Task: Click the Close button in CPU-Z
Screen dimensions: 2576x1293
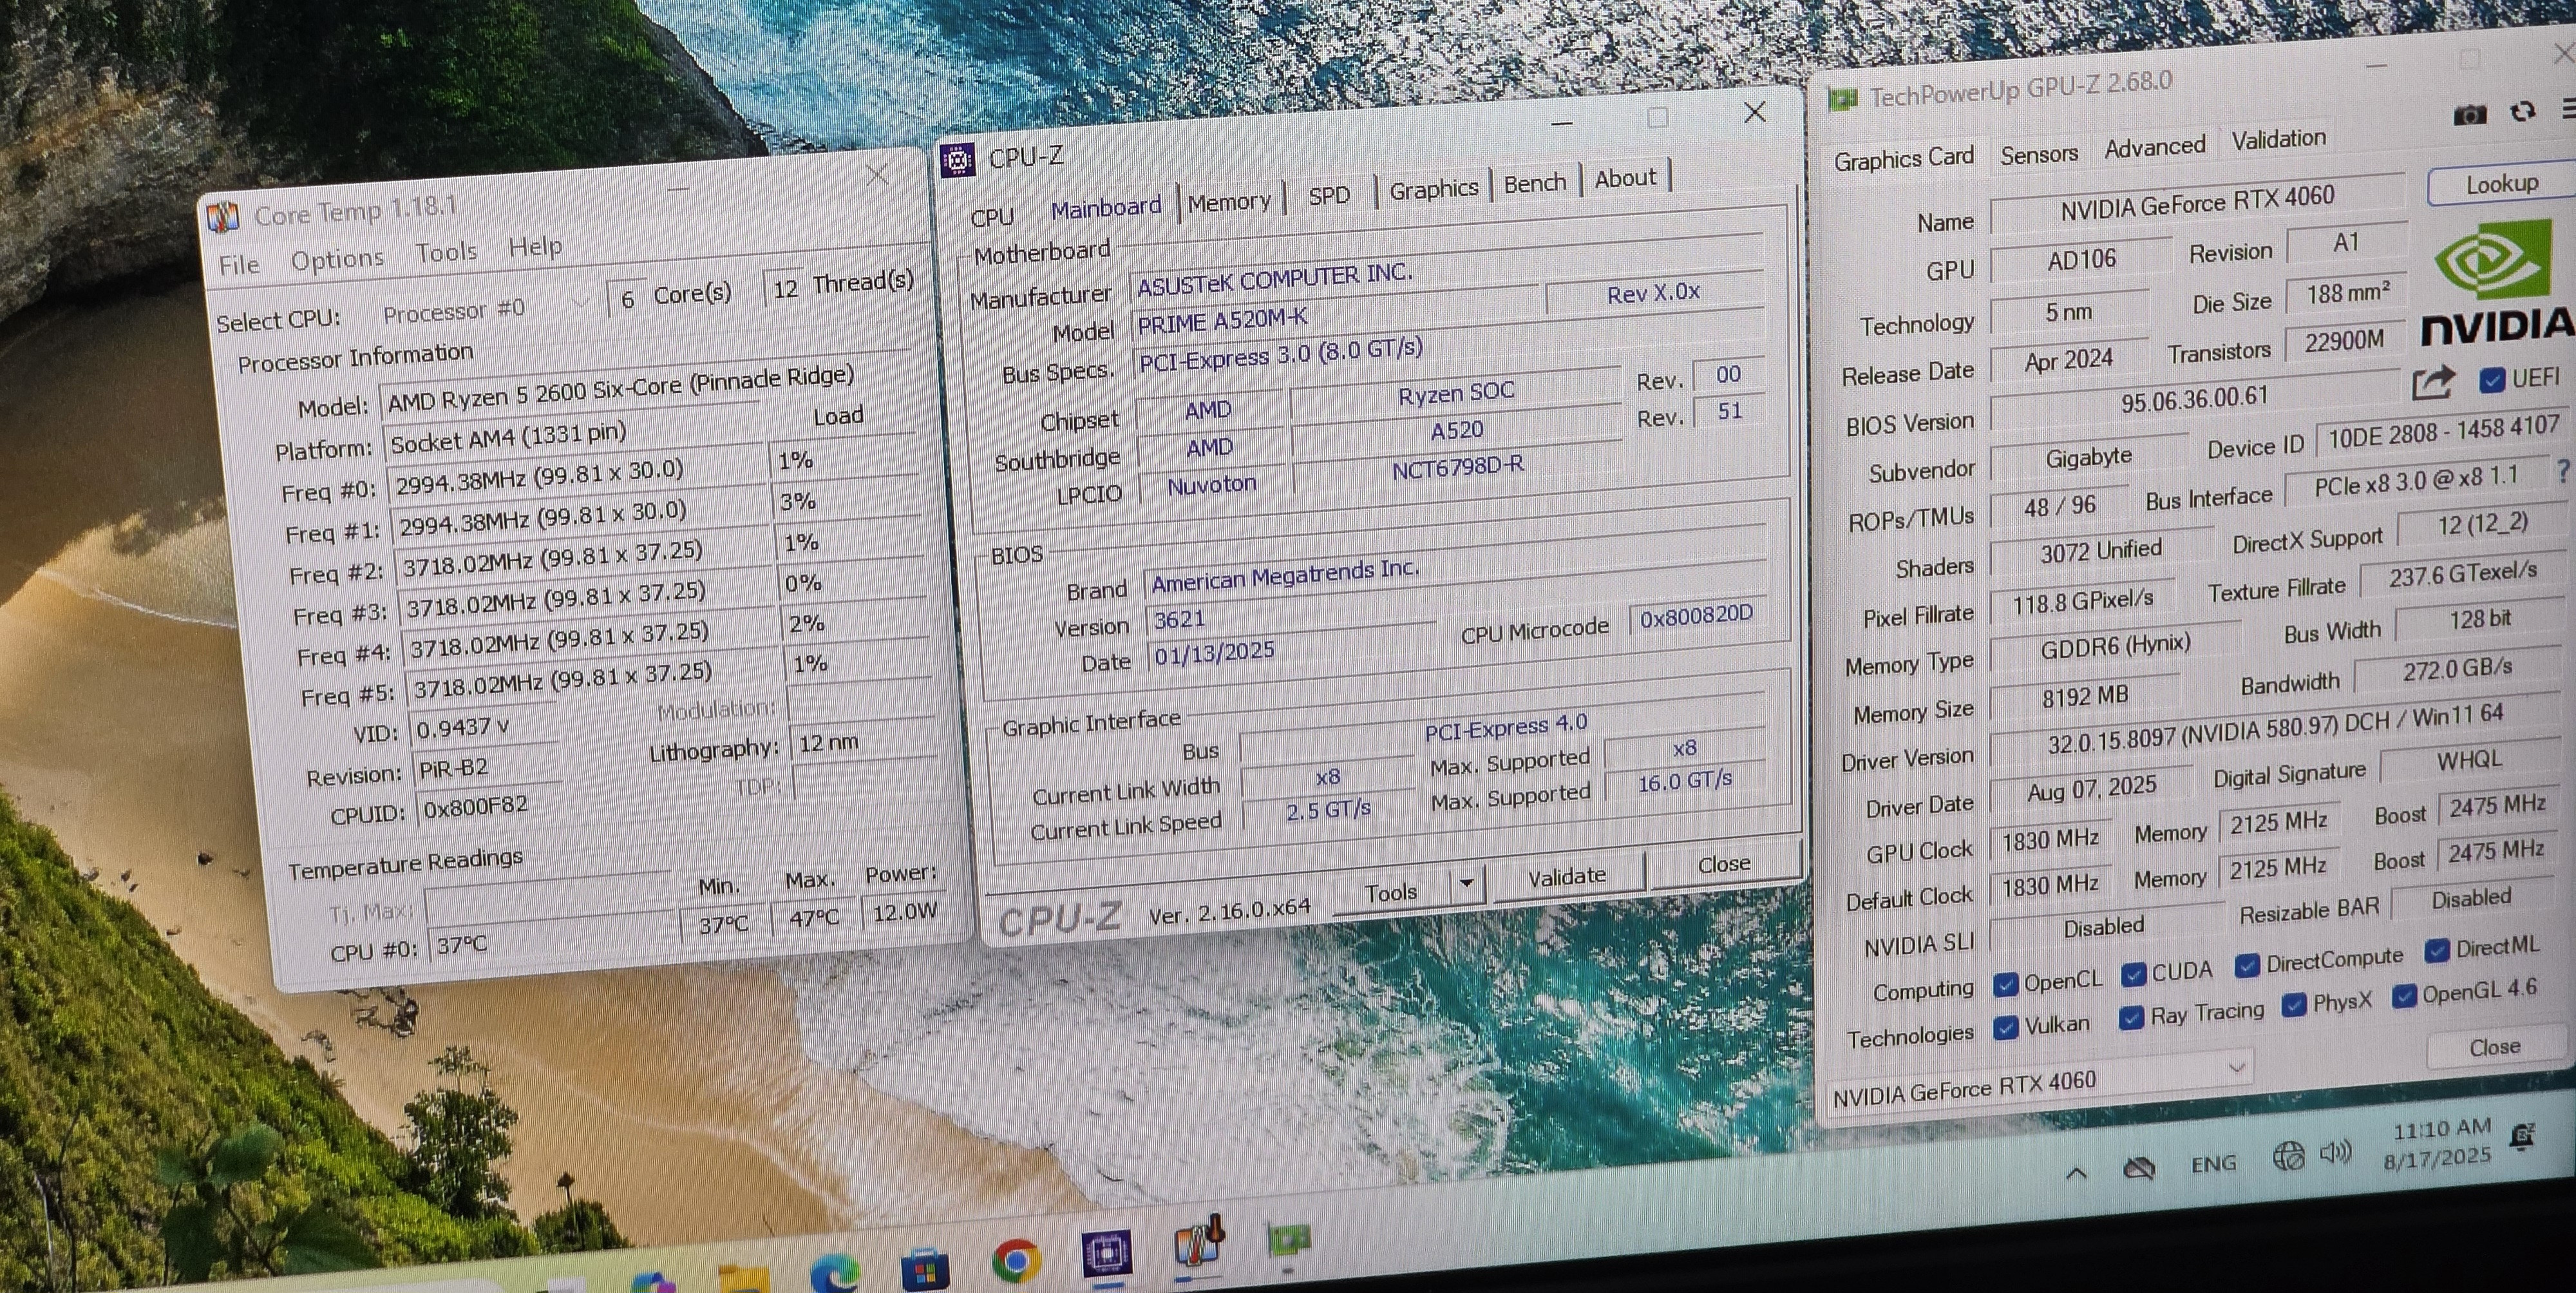Action: (1724, 864)
